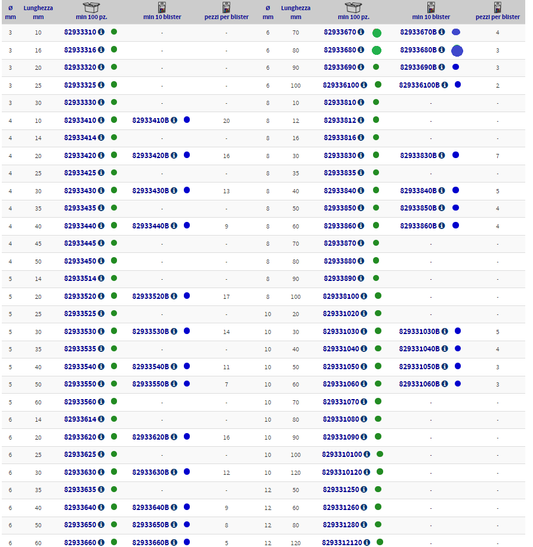Open article link 82933630B

pyautogui.click(x=151, y=472)
